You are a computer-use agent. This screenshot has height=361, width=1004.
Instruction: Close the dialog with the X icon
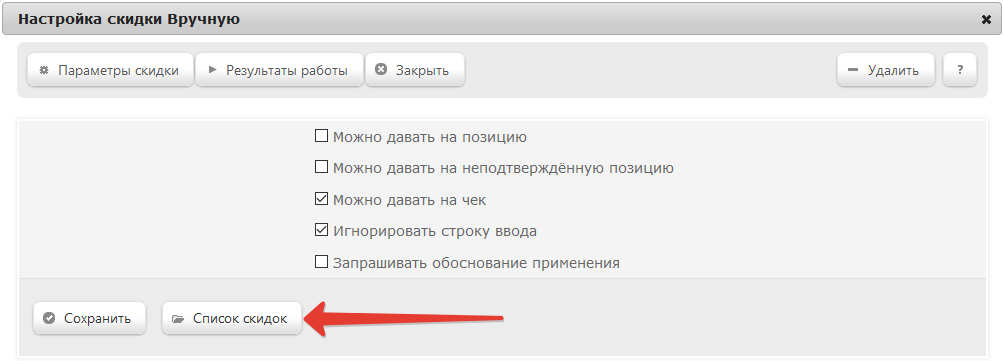coord(986,20)
